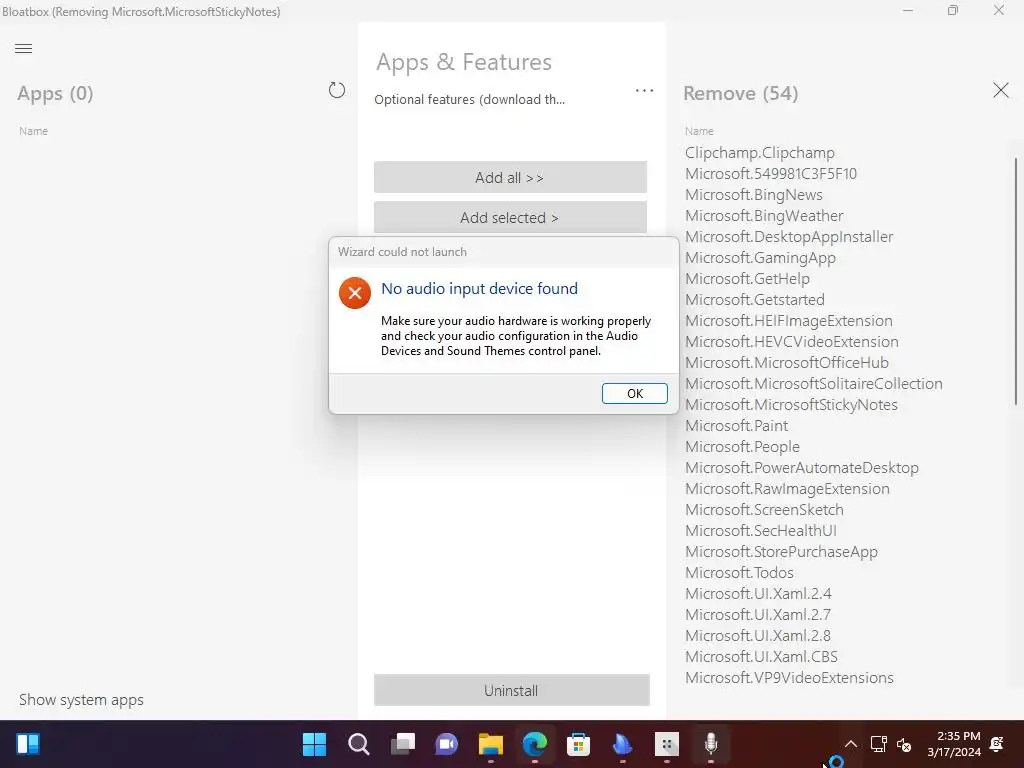Image resolution: width=1024 pixels, height=768 pixels.
Task: Select Microsoft.HEVCVideoExtension entry
Action: click(792, 342)
